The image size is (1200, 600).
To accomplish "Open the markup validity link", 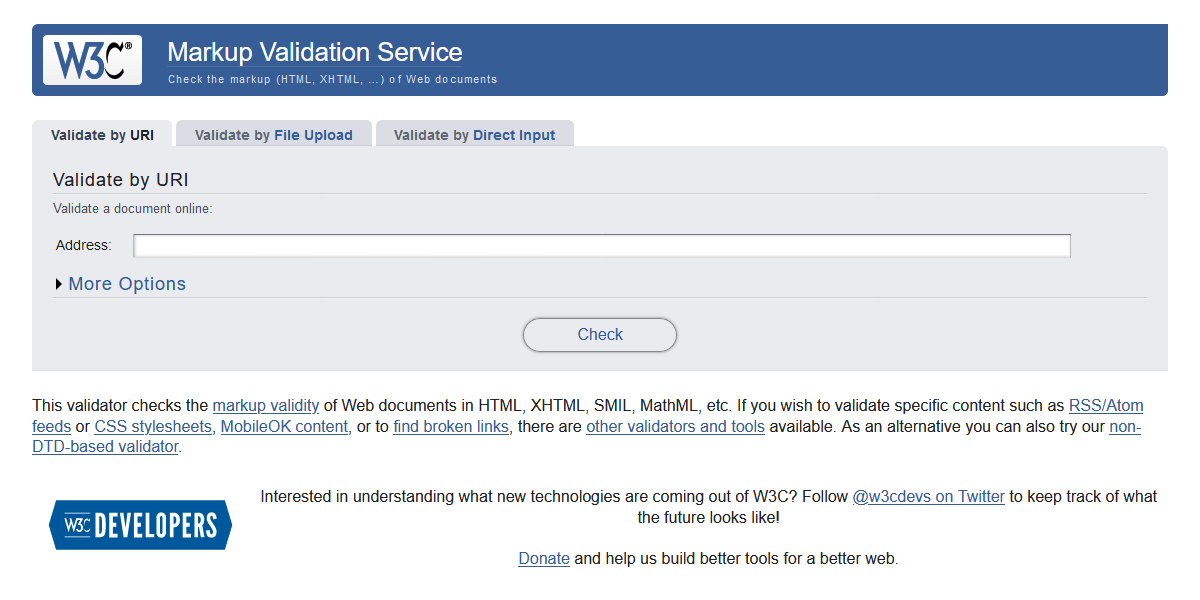I will click(x=265, y=405).
